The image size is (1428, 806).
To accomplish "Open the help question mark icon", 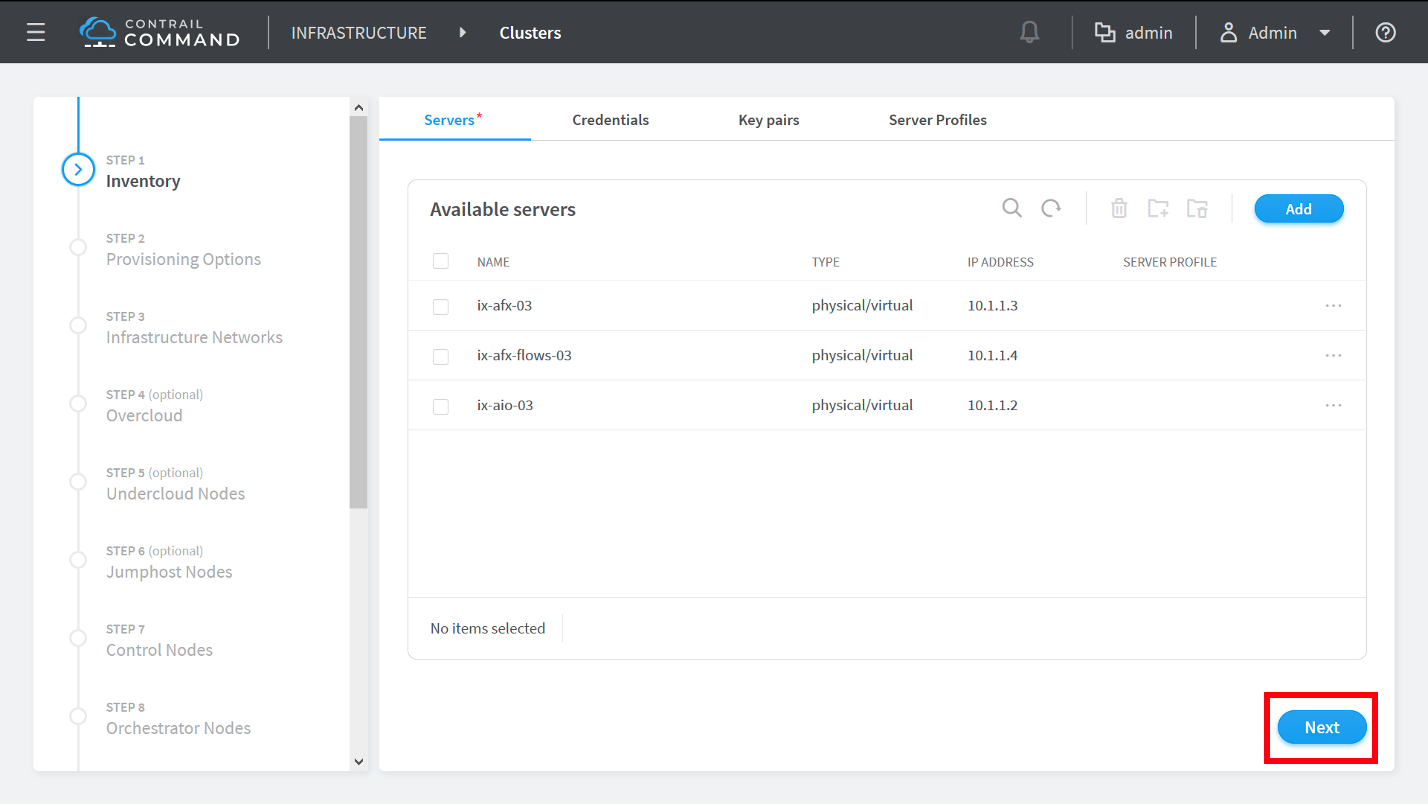I will point(1385,33).
